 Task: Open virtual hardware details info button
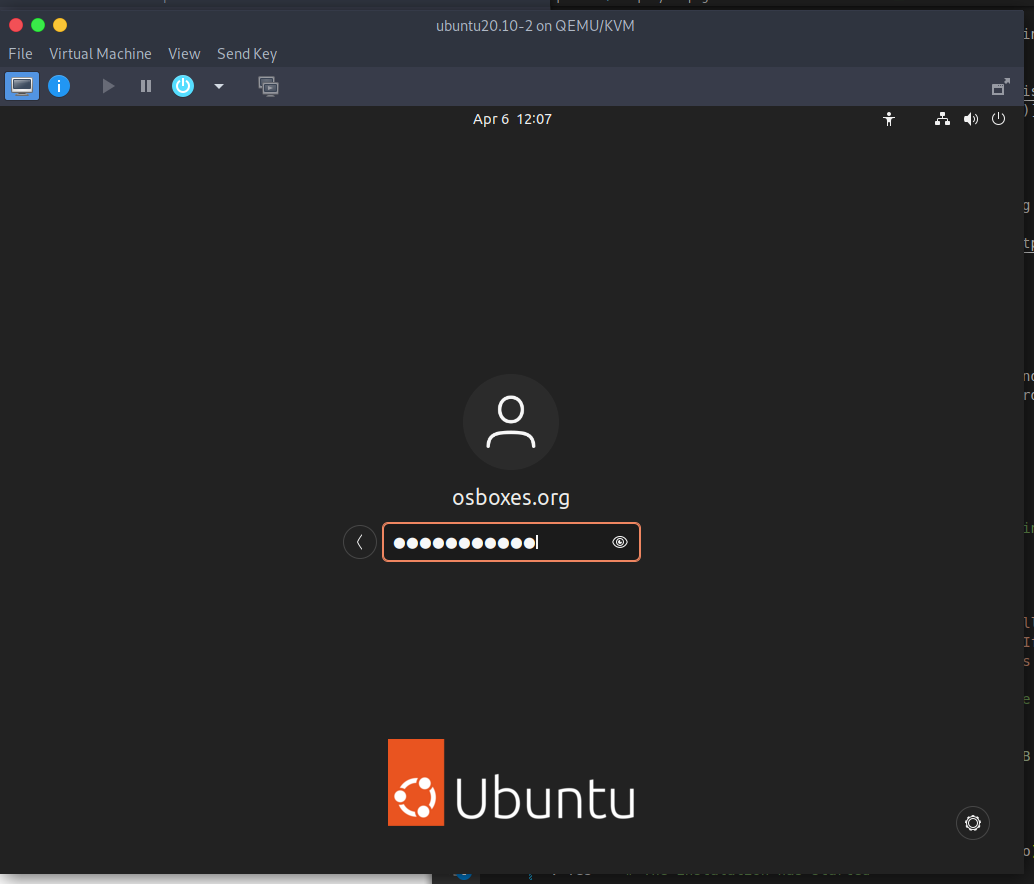tap(59, 86)
